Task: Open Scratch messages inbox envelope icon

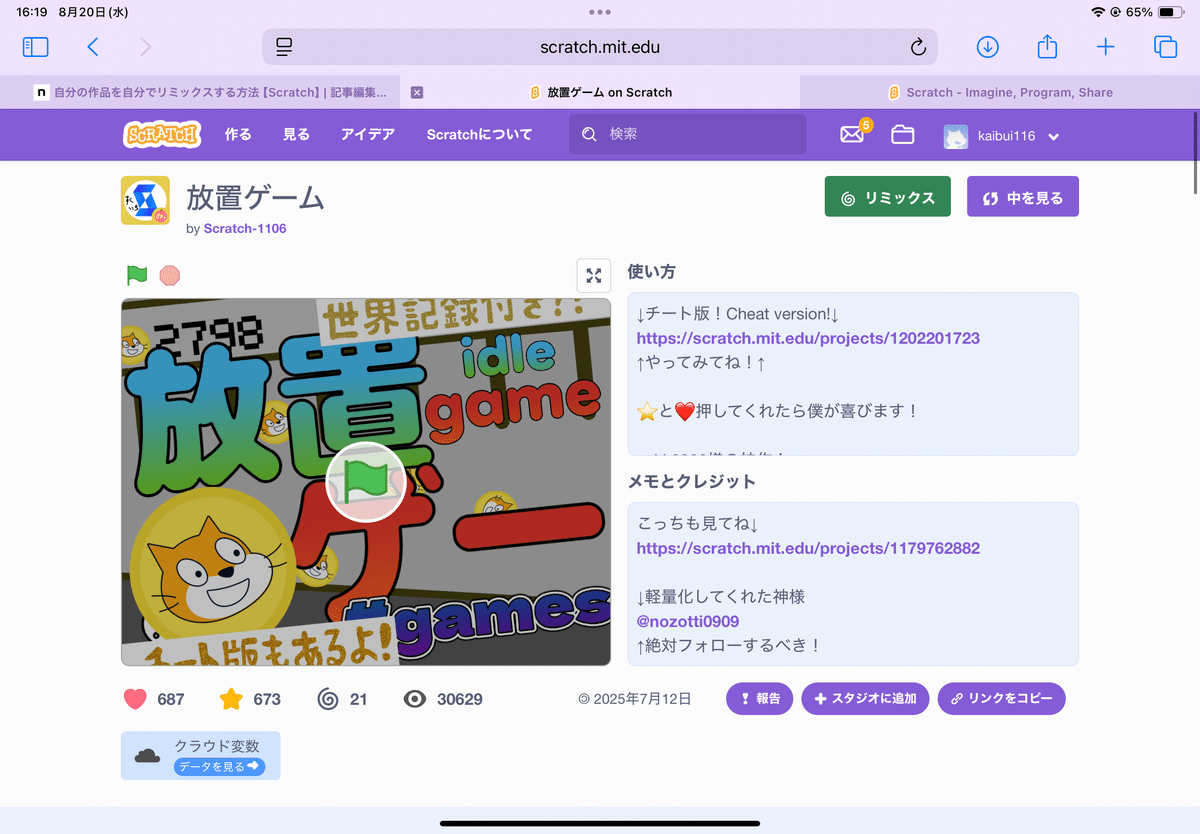Action: pos(852,135)
